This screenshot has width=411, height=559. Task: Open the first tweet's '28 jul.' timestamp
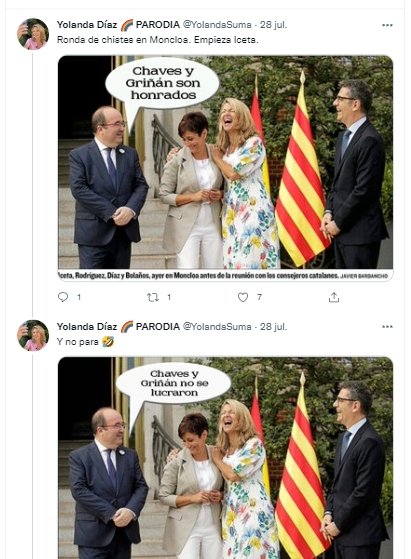273,25
